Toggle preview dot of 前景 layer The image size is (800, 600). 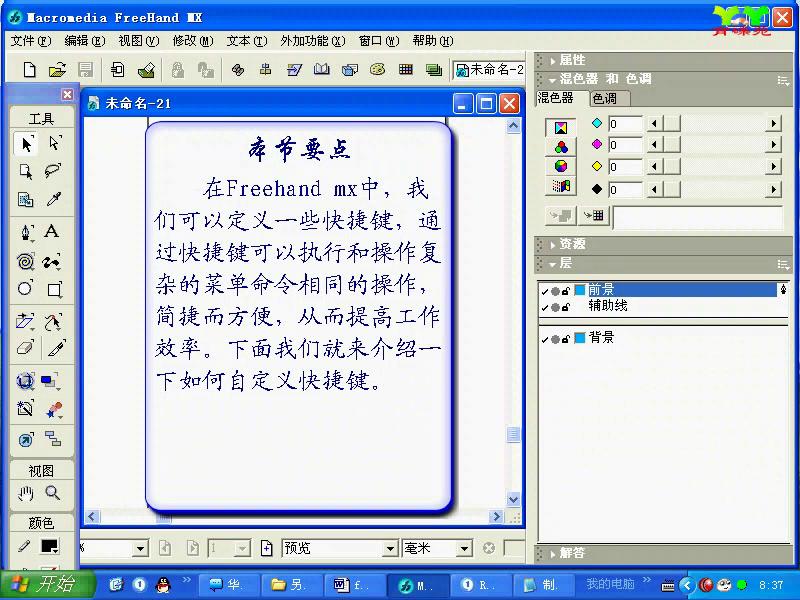(555, 292)
